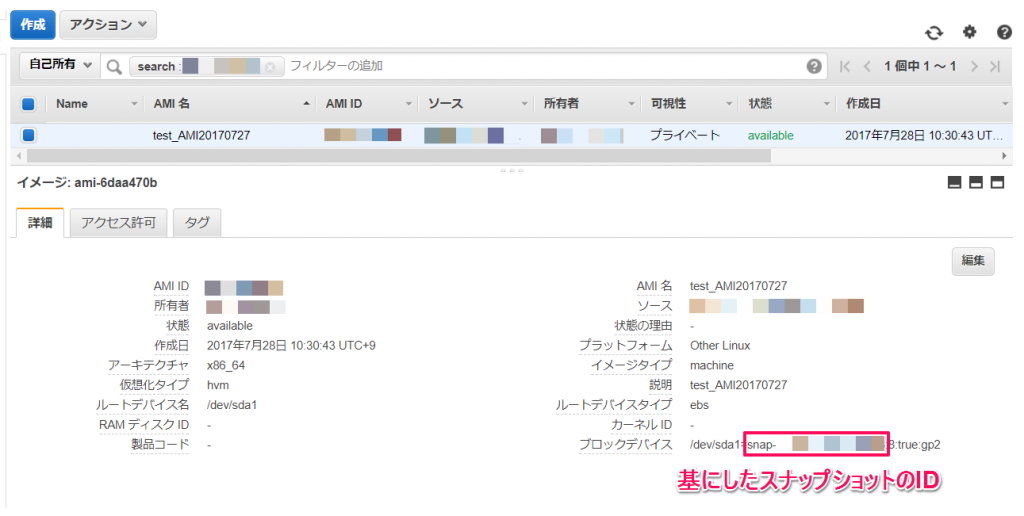Open the AMI ID column dropdown arrow
This screenshot has width=1024, height=516.
409,104
